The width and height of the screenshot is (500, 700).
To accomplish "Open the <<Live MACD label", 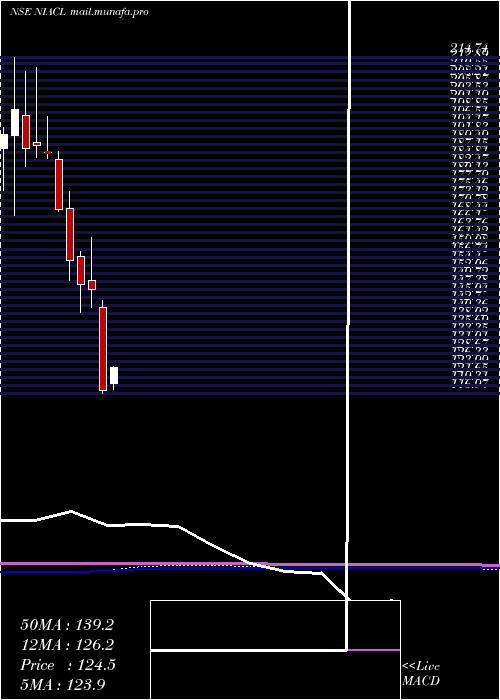I will (421, 674).
